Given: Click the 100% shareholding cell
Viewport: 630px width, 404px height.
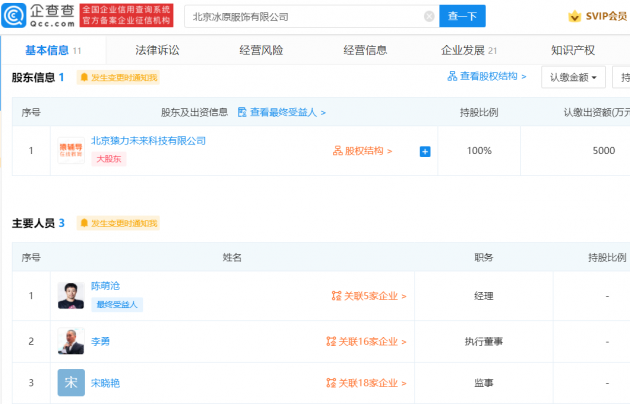Looking at the screenshot, I should click(479, 151).
